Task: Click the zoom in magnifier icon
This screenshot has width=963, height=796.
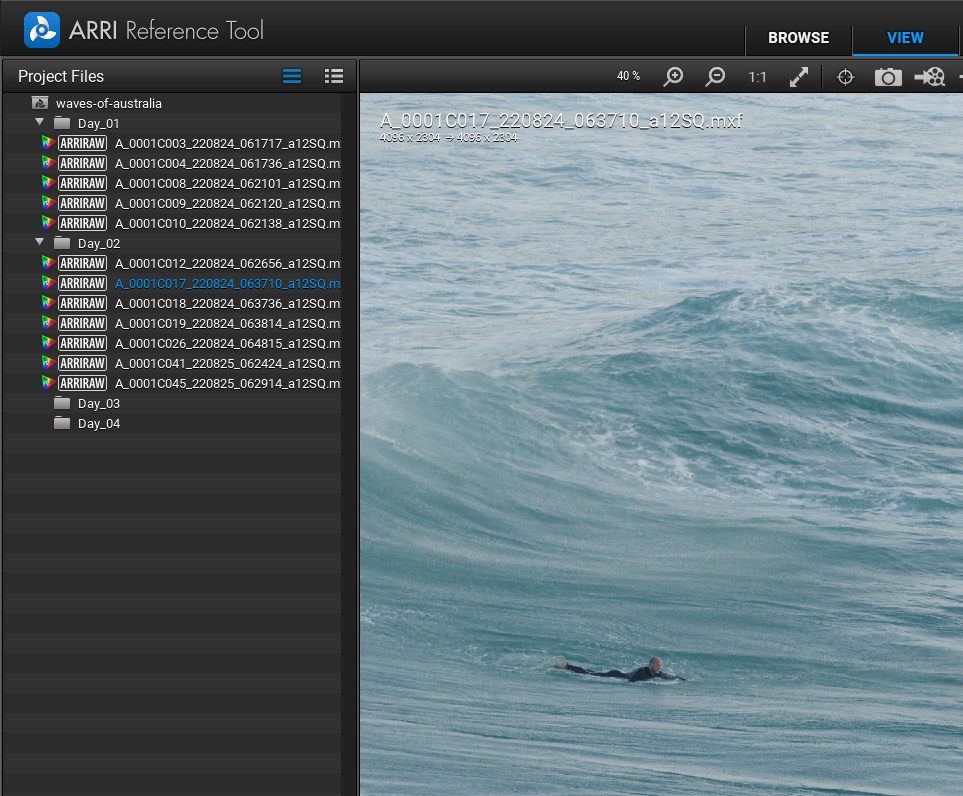Action: point(674,77)
